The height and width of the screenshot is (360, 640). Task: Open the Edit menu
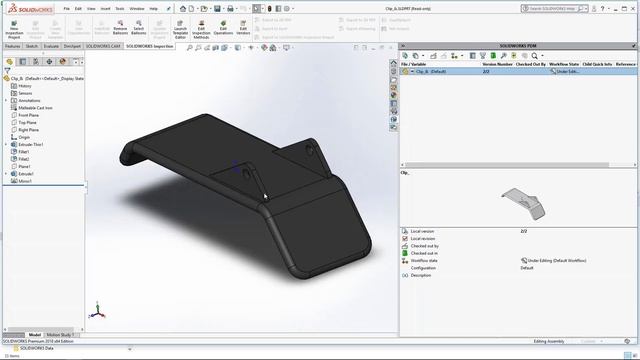tap(78, 9)
